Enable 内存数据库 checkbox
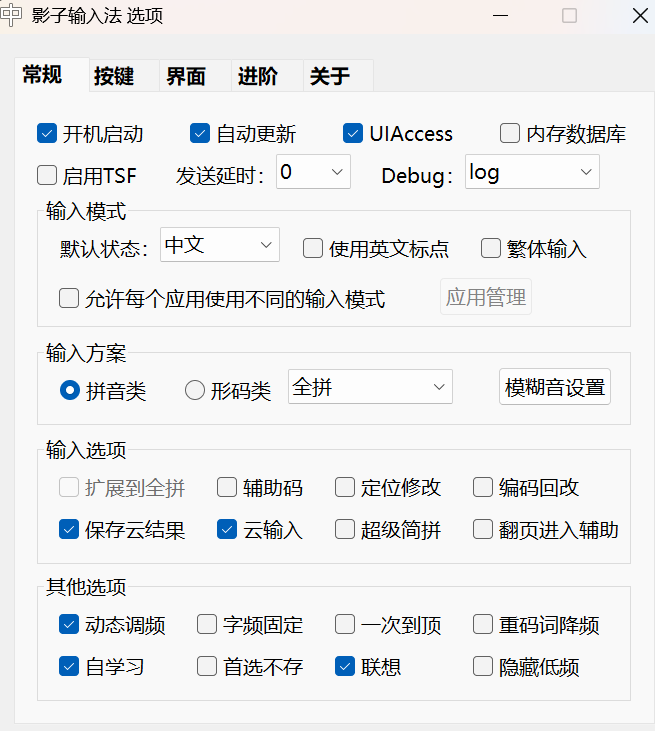Image resolution: width=655 pixels, height=731 pixels. [x=510, y=133]
